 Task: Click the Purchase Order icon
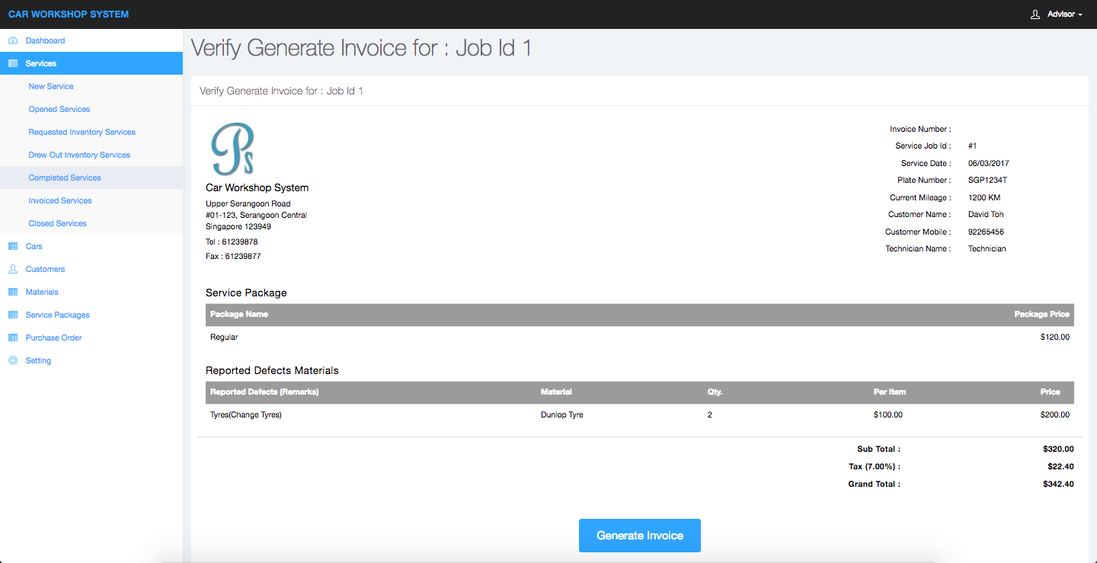pyautogui.click(x=13, y=338)
